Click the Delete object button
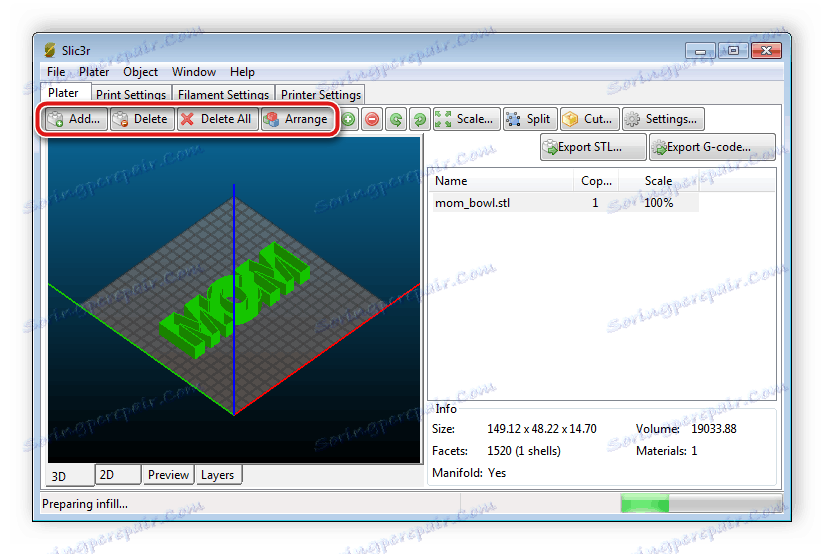The width and height of the screenshot is (824, 554). 142,119
